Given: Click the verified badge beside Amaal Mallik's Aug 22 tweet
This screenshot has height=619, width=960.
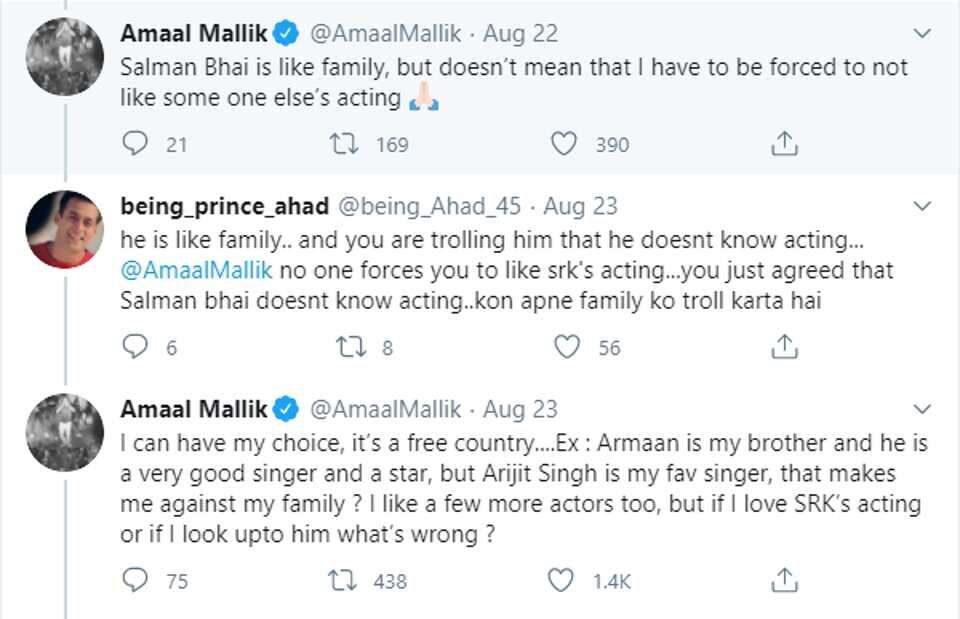Looking at the screenshot, I should click(286, 32).
